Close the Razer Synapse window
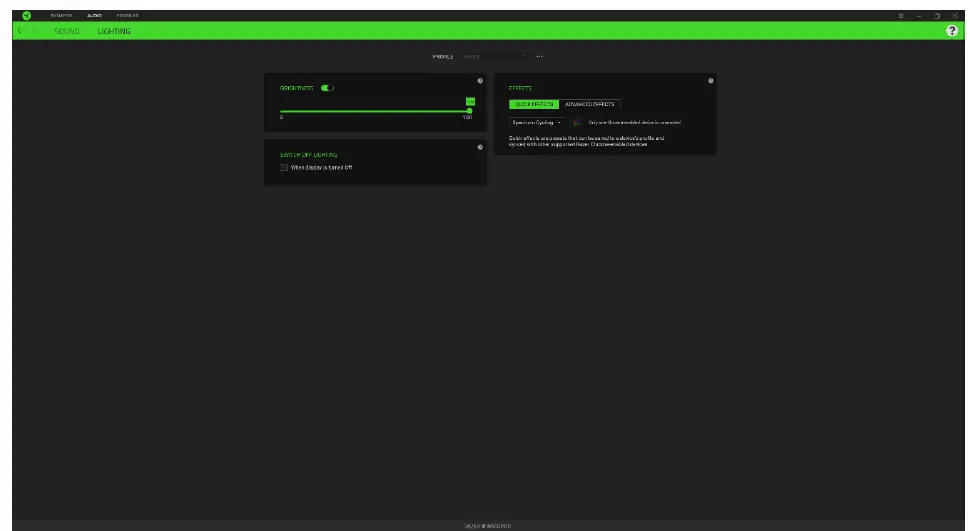This screenshot has height=531, width=970. coord(955,15)
